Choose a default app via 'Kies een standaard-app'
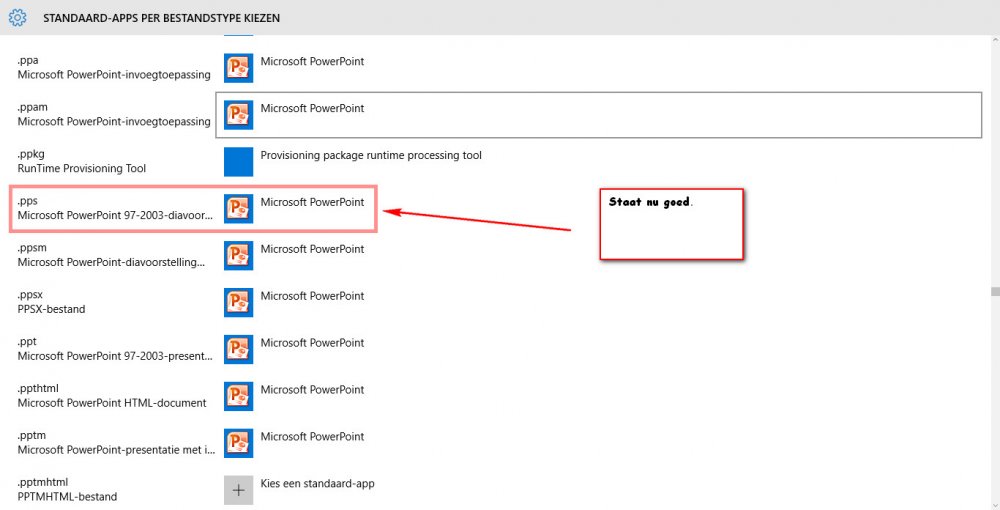1000x510 pixels. coord(317,484)
